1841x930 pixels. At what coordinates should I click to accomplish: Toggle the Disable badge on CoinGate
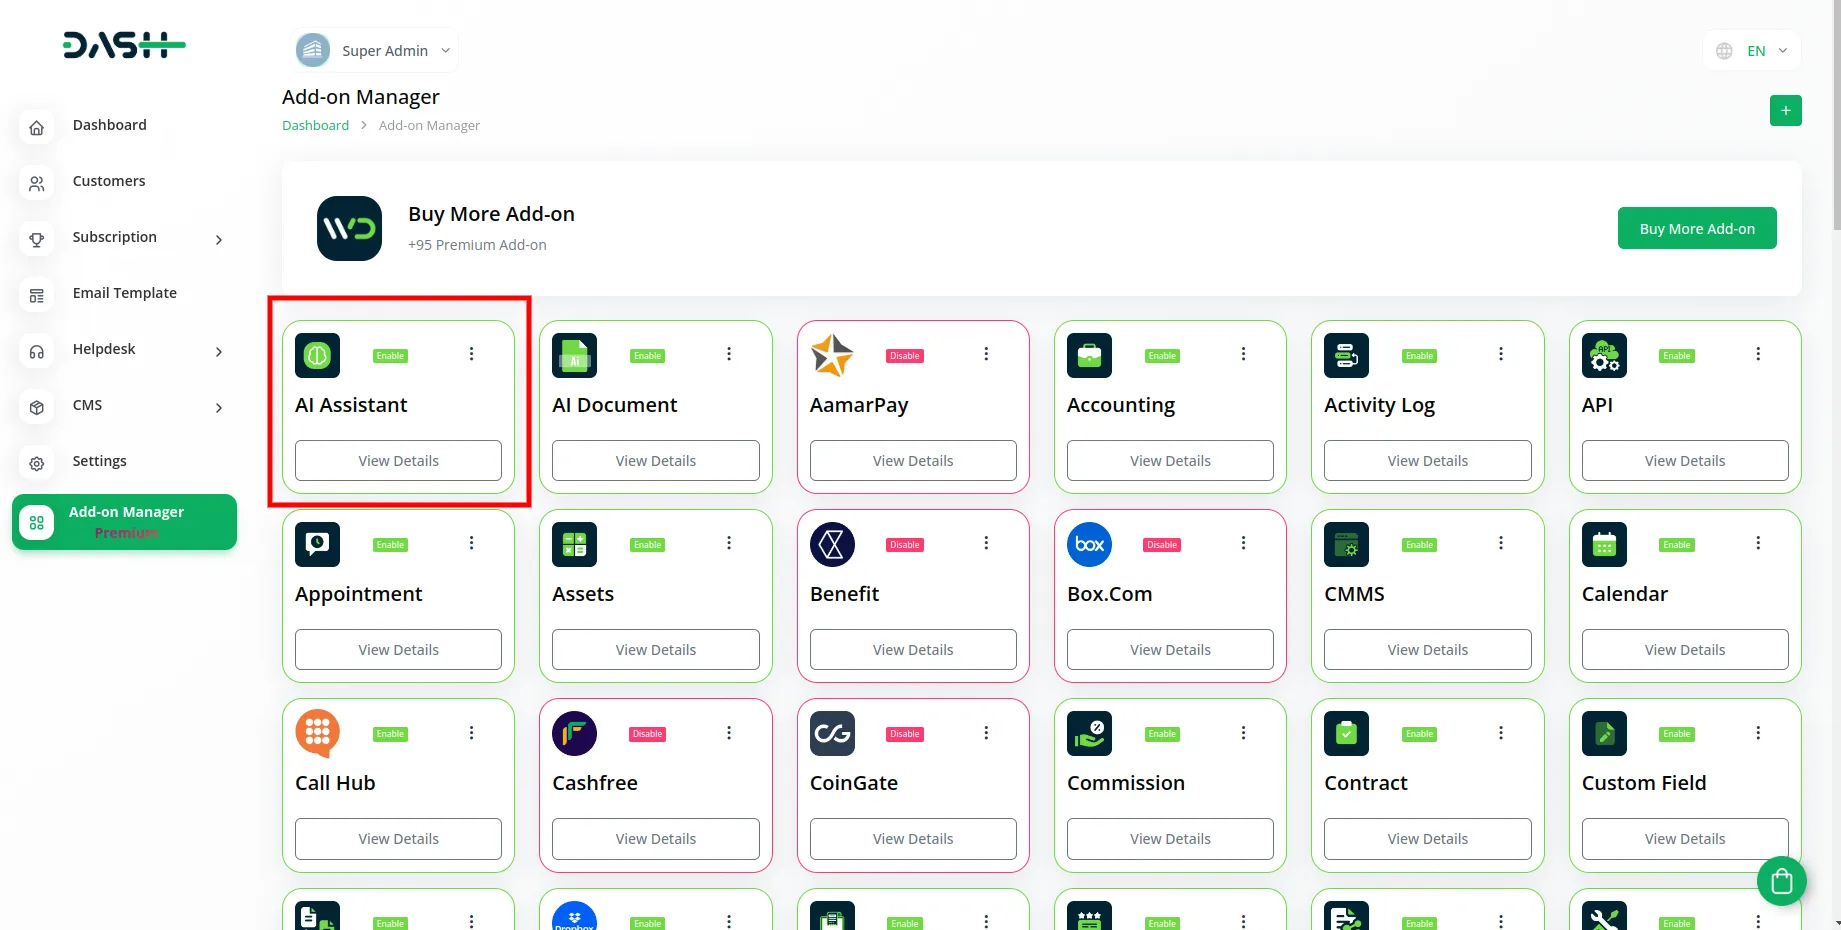(904, 734)
